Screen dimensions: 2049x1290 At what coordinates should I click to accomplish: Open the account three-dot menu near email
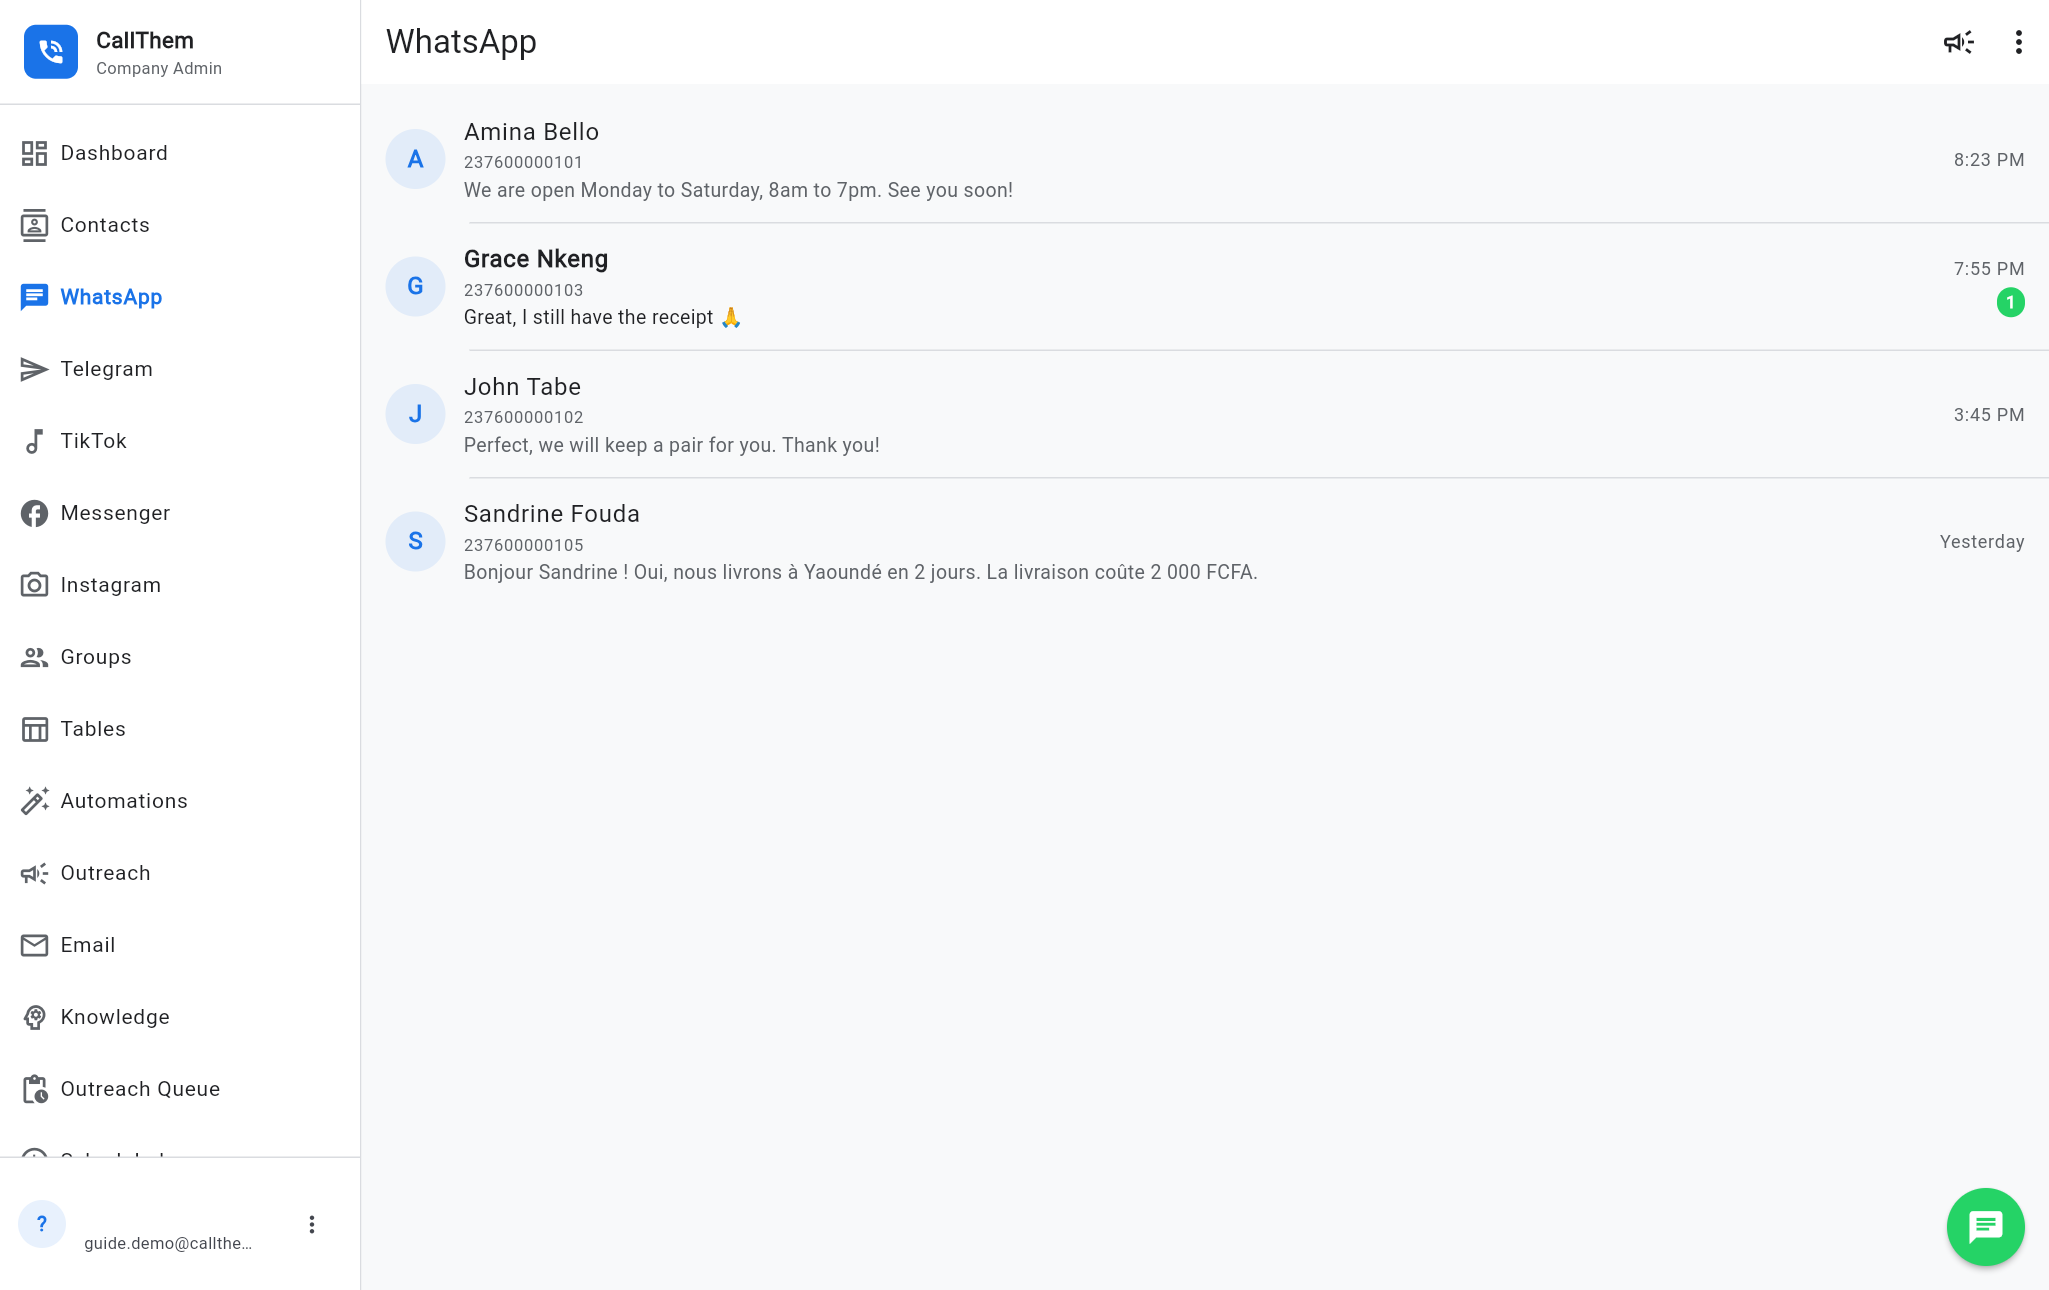tap(312, 1225)
